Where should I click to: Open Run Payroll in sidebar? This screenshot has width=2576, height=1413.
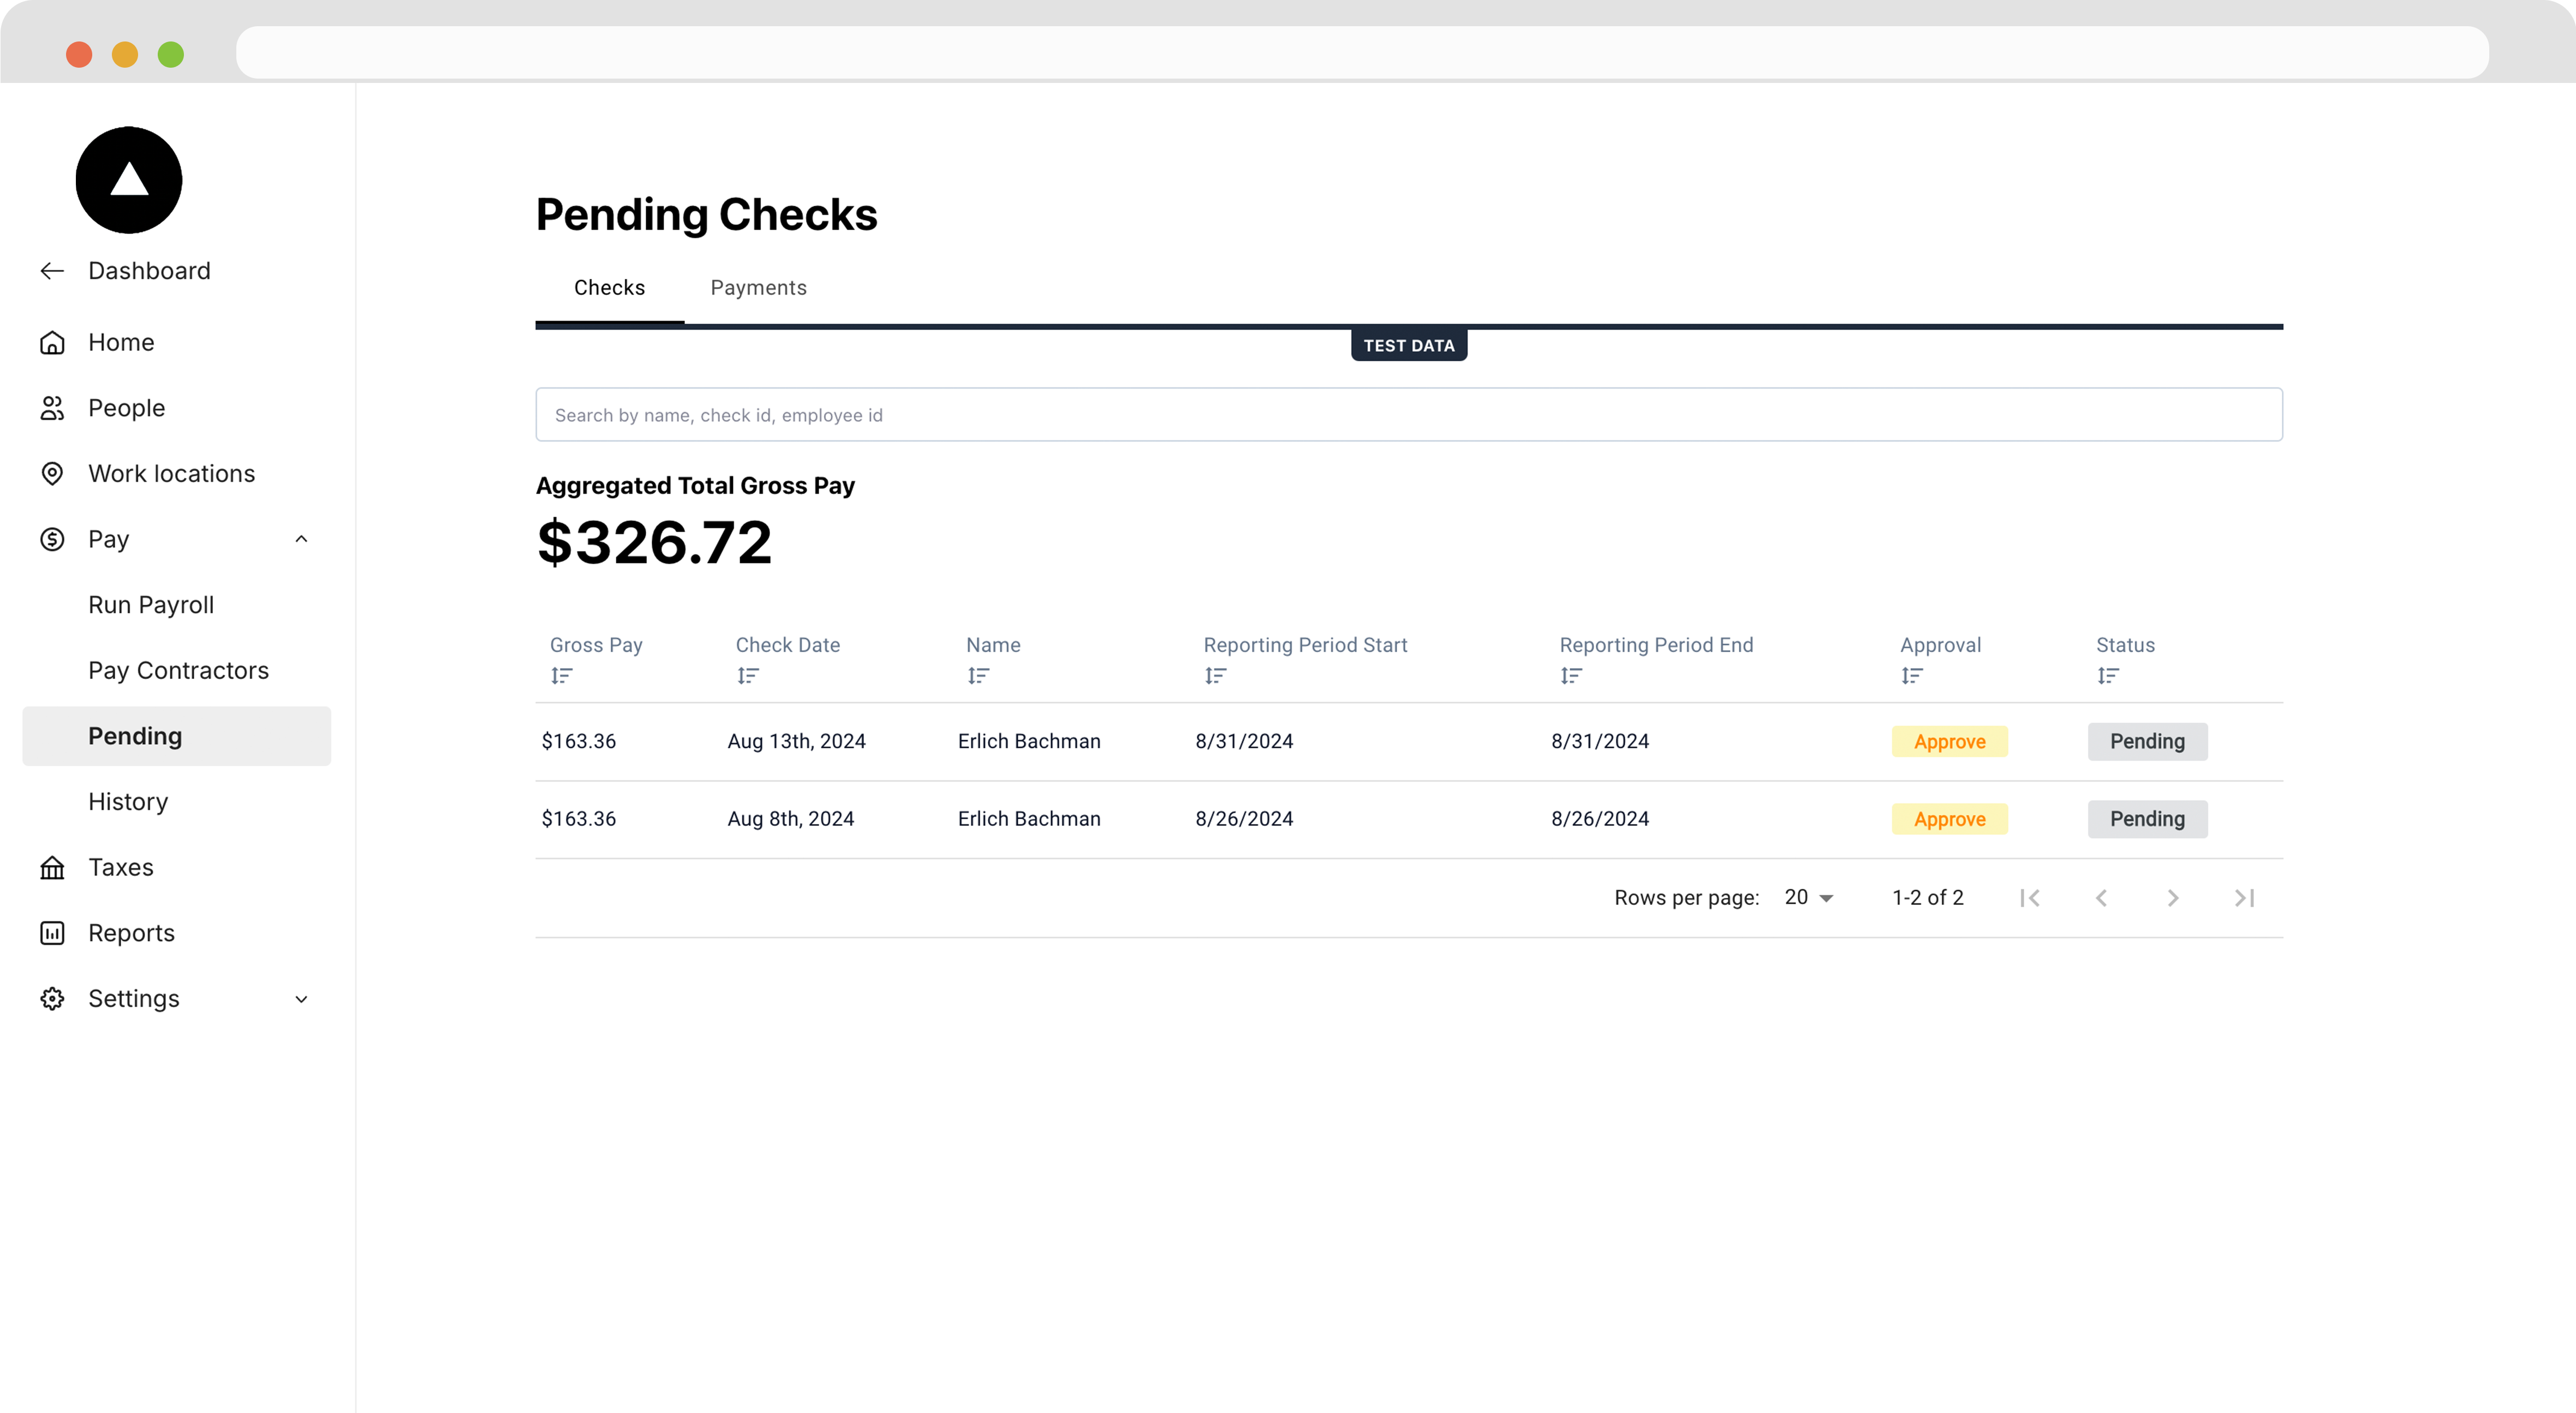coord(151,605)
